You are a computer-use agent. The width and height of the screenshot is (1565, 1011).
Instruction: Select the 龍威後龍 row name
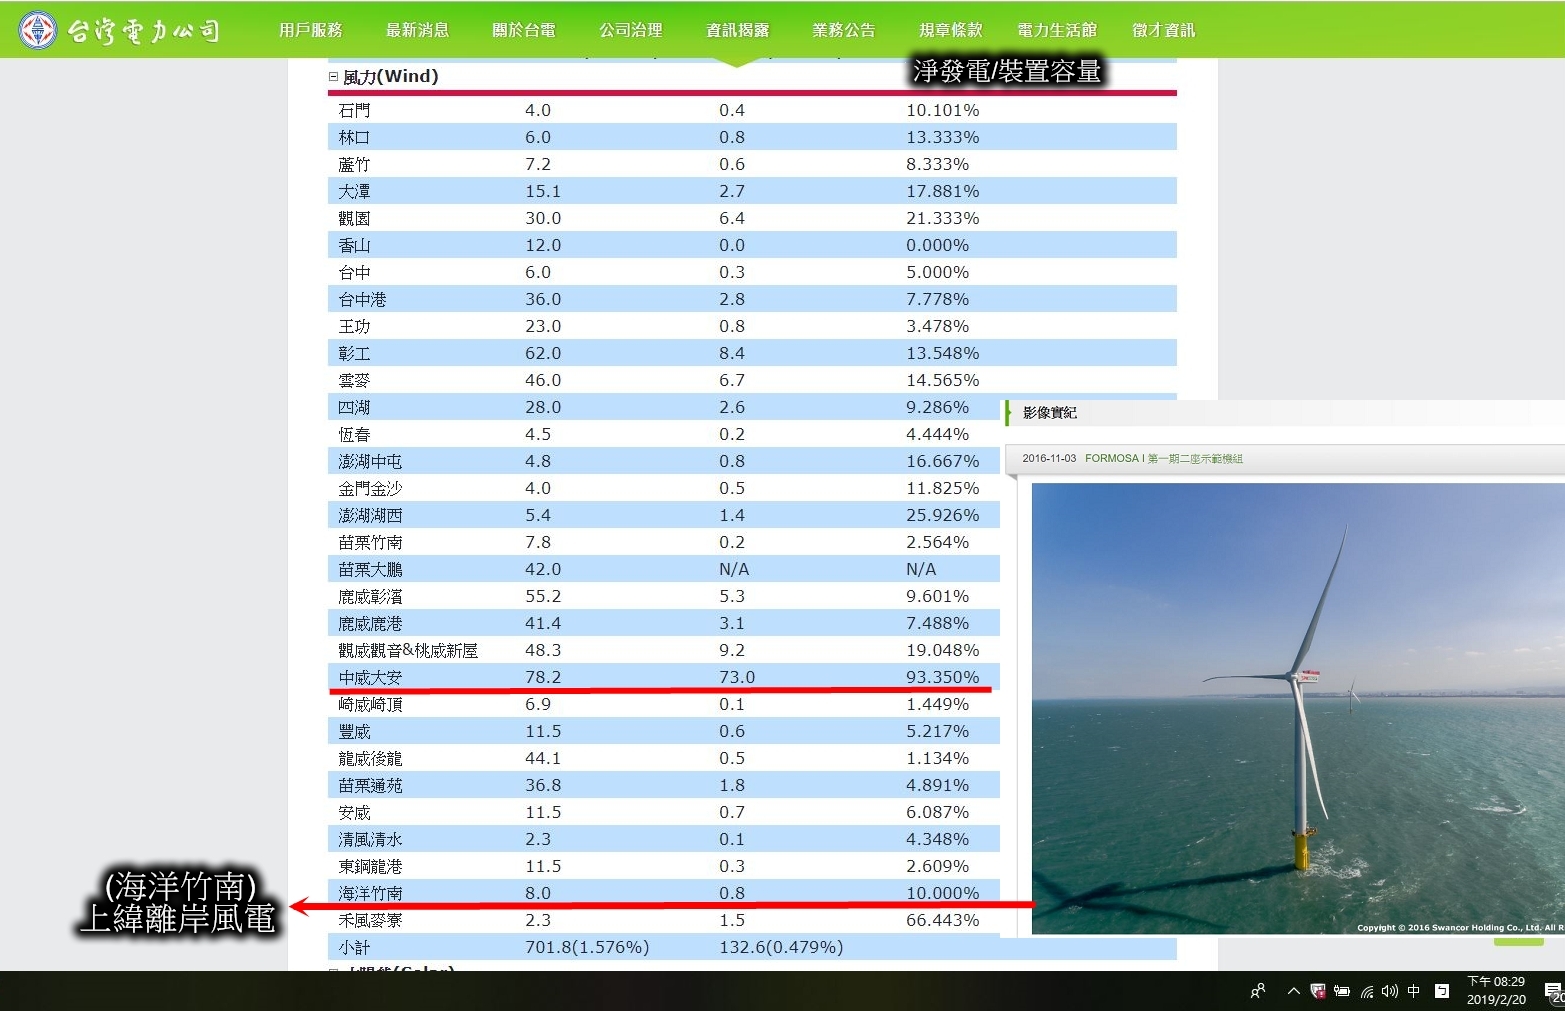pos(370,758)
